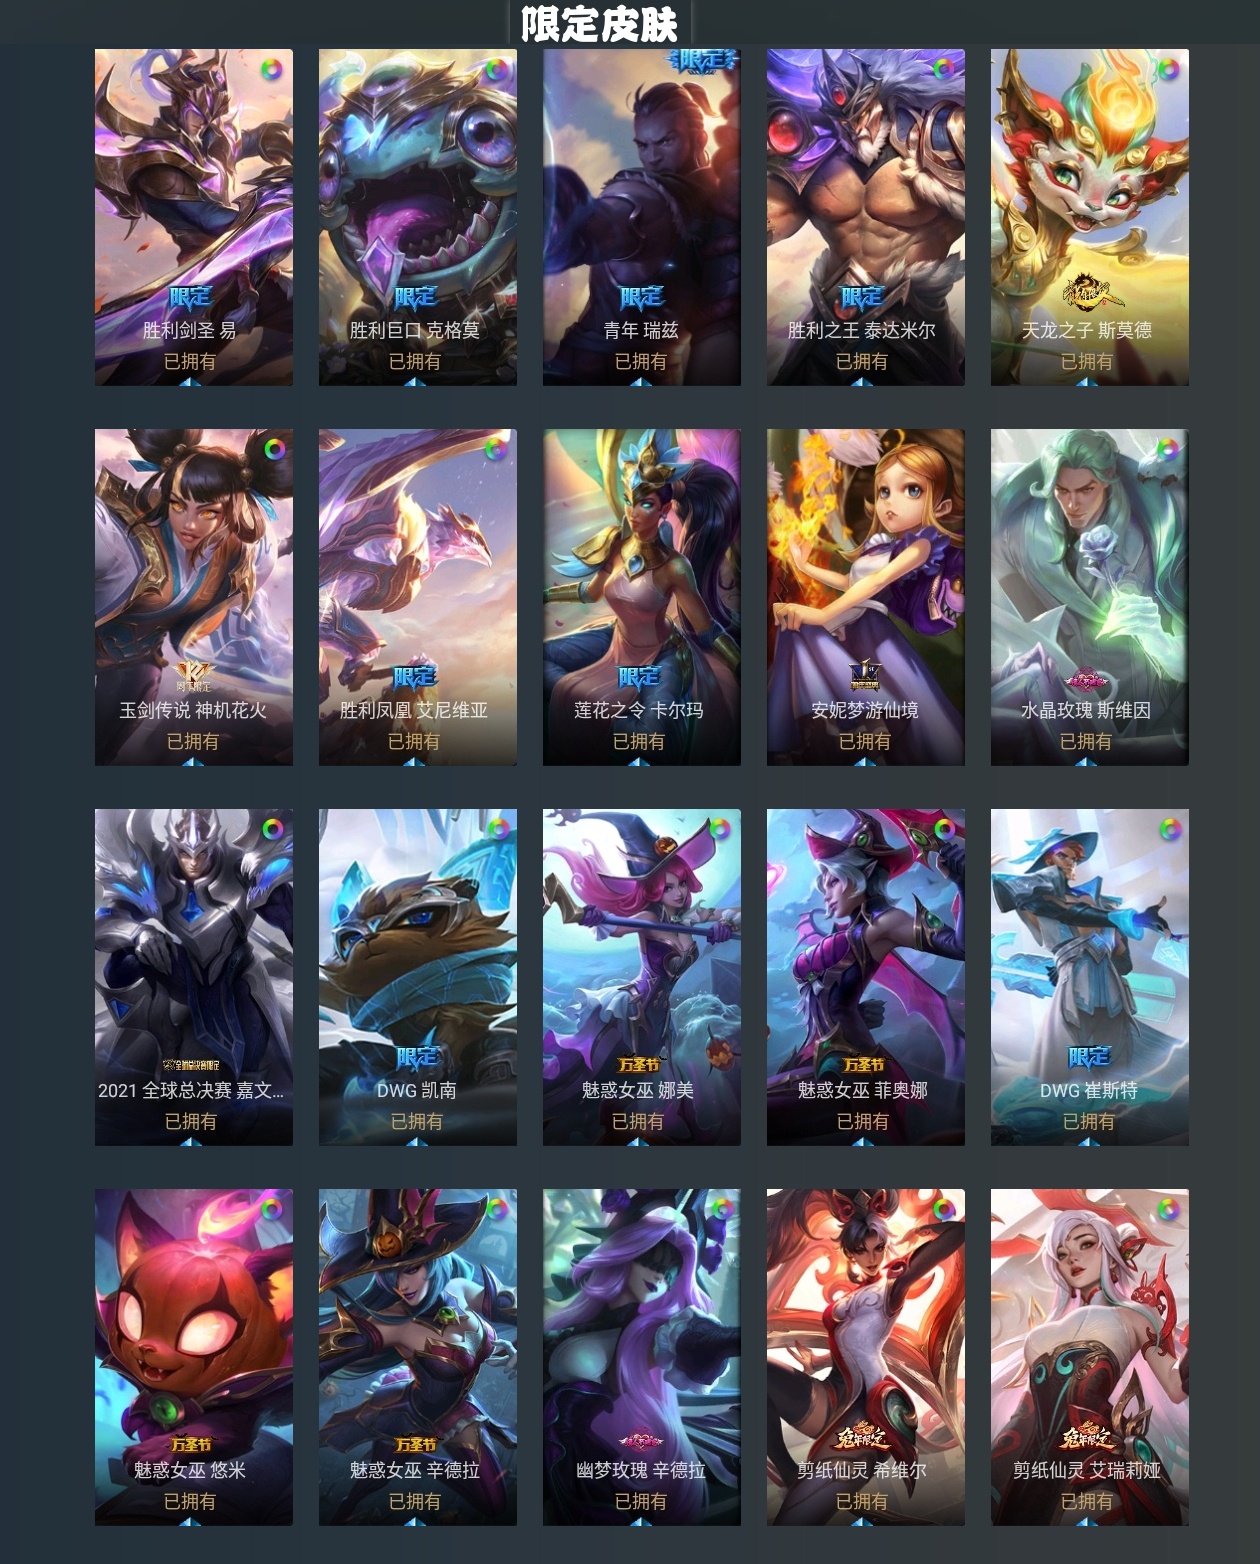The height and width of the screenshot is (1564, 1260).
Task: Click the 万圣节 badge on 魅惑女巫 娜美
Action: (639, 1064)
